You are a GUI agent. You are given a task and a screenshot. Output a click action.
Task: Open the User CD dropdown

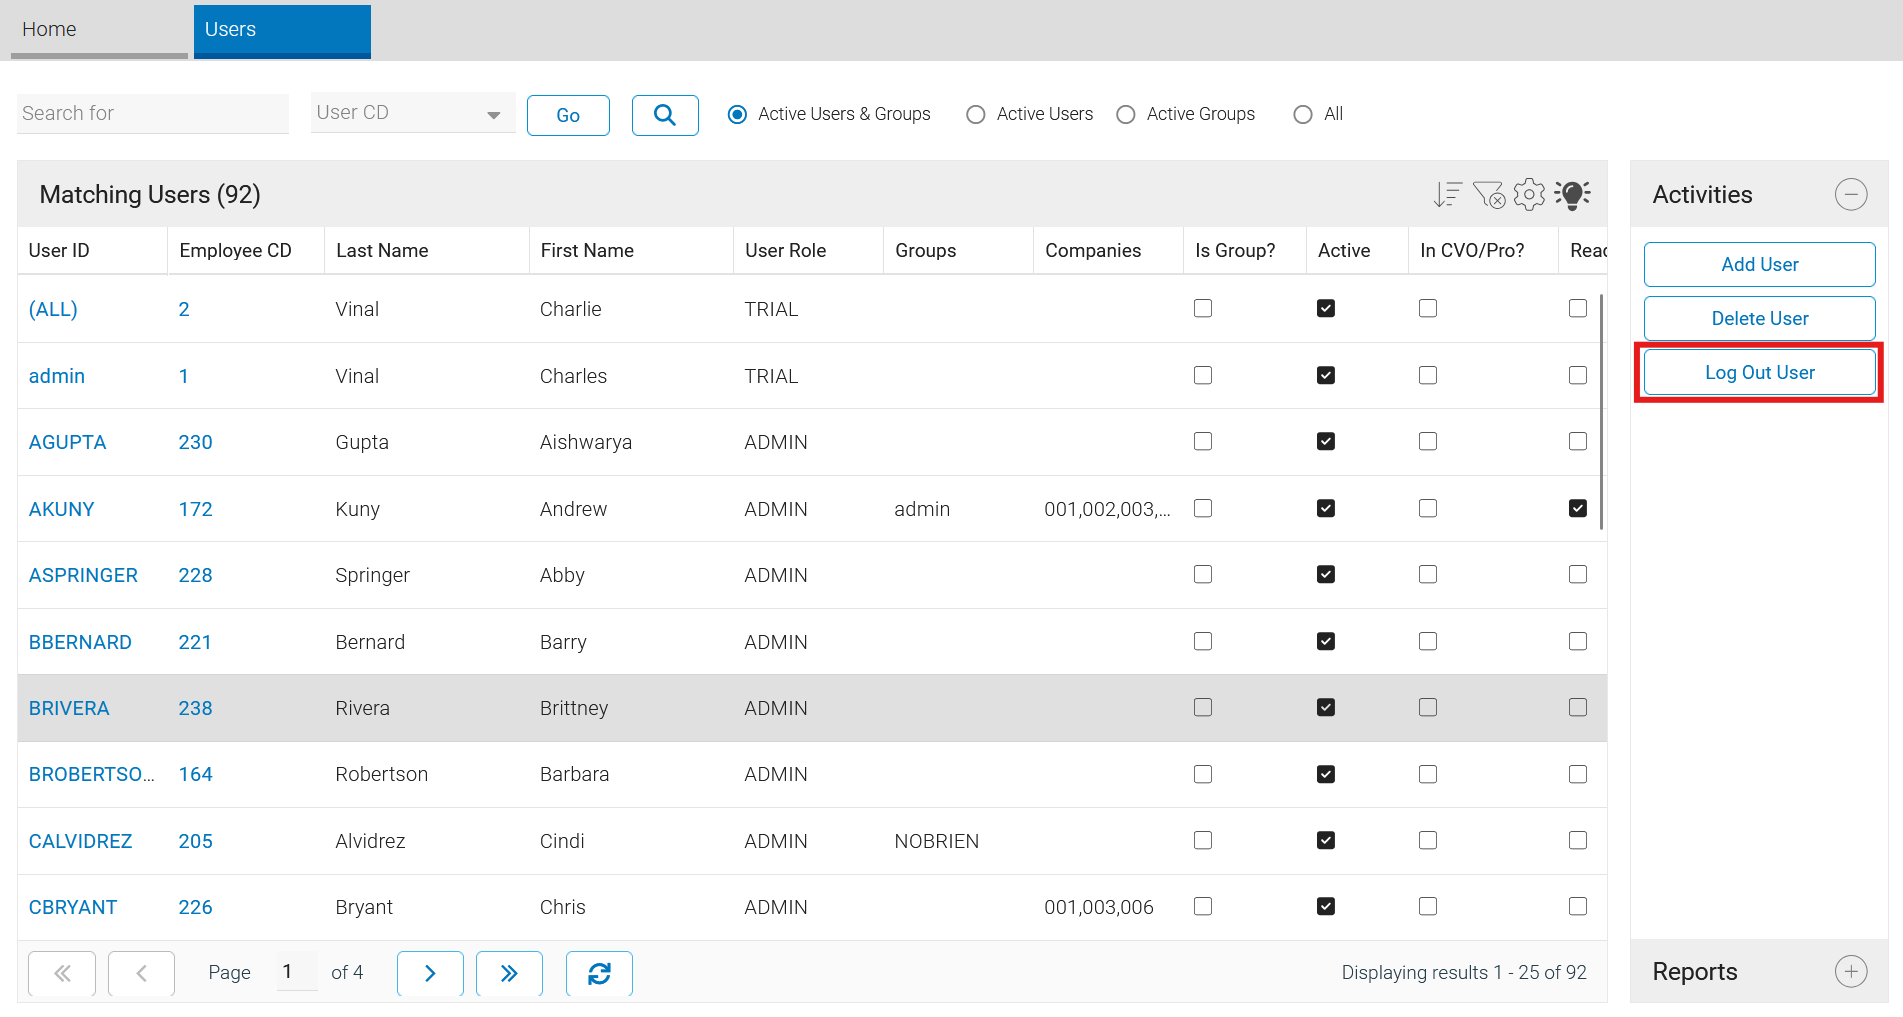point(413,113)
